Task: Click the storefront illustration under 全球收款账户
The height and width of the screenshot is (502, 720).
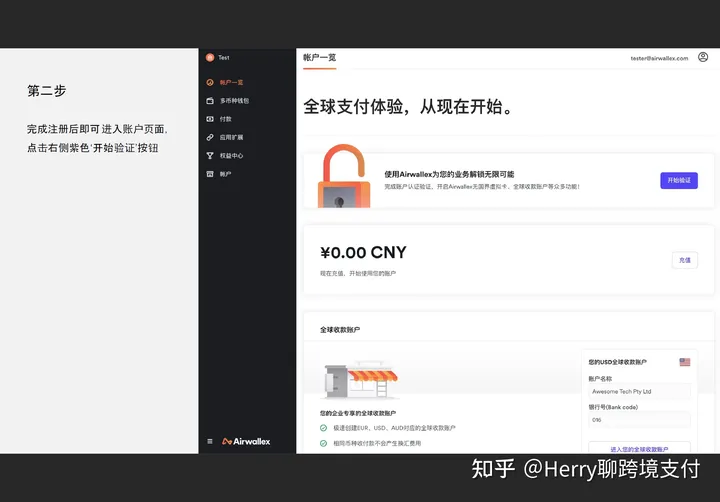Action: [x=361, y=379]
